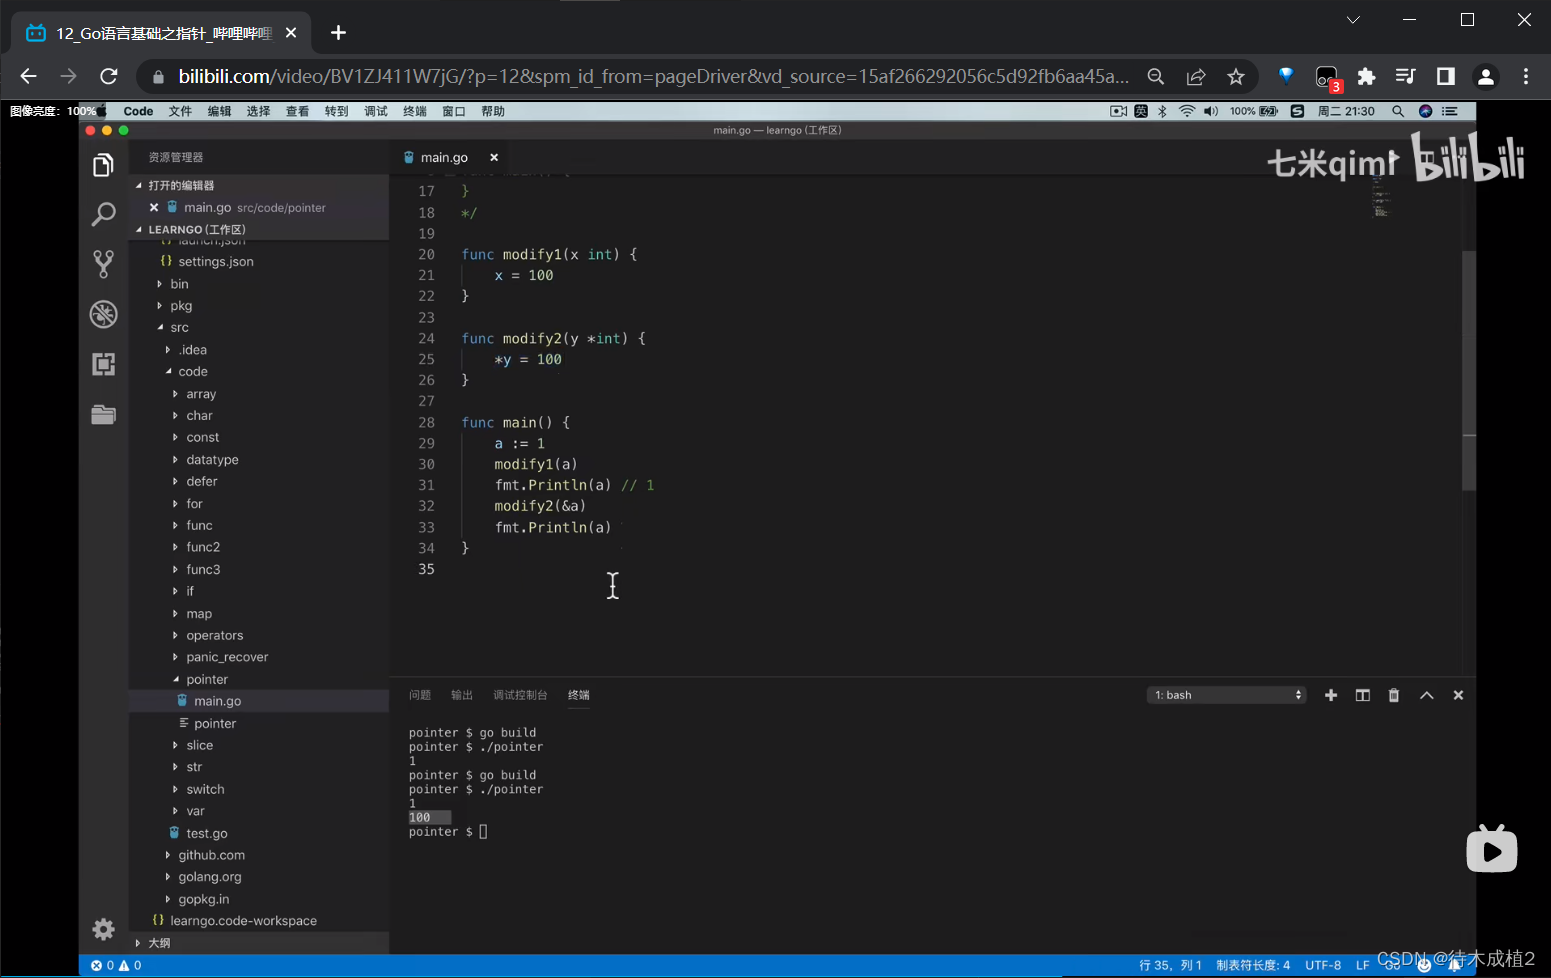Open a new browser tab
The width and height of the screenshot is (1551, 978).
click(338, 33)
